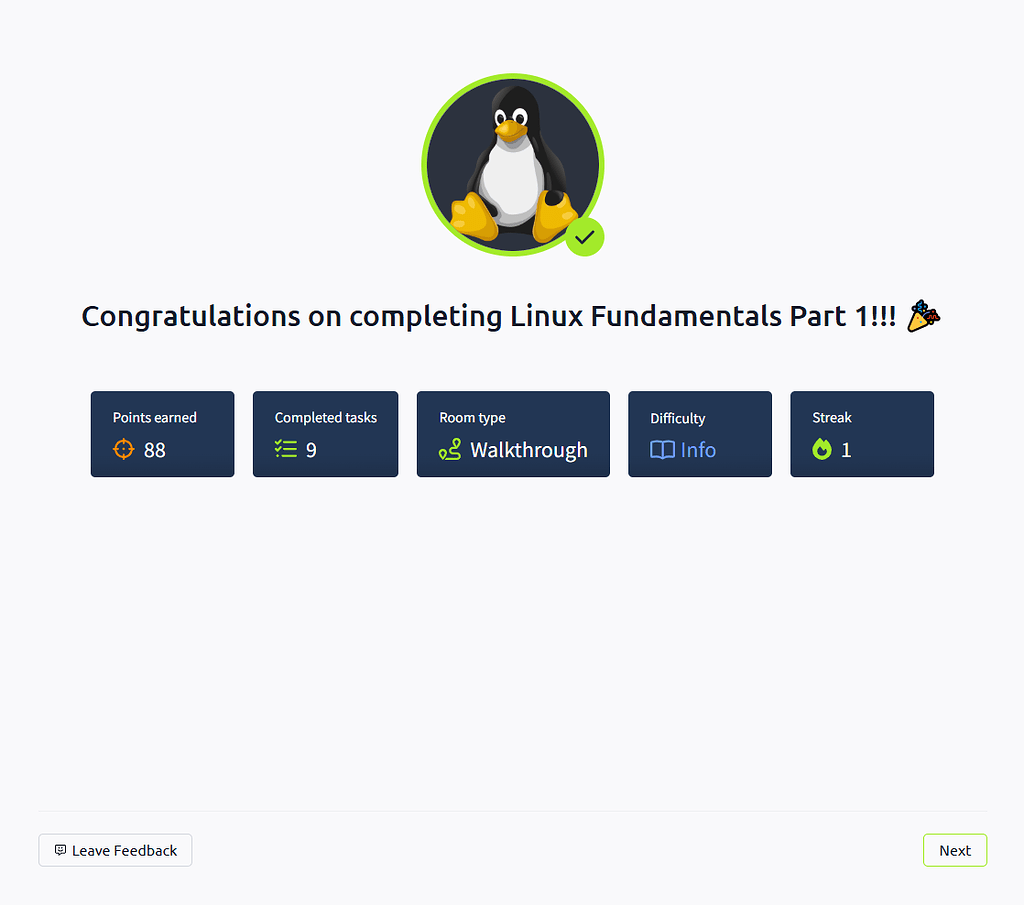Select the 'Info' difficulty value
This screenshot has width=1024, height=905.
coord(698,450)
